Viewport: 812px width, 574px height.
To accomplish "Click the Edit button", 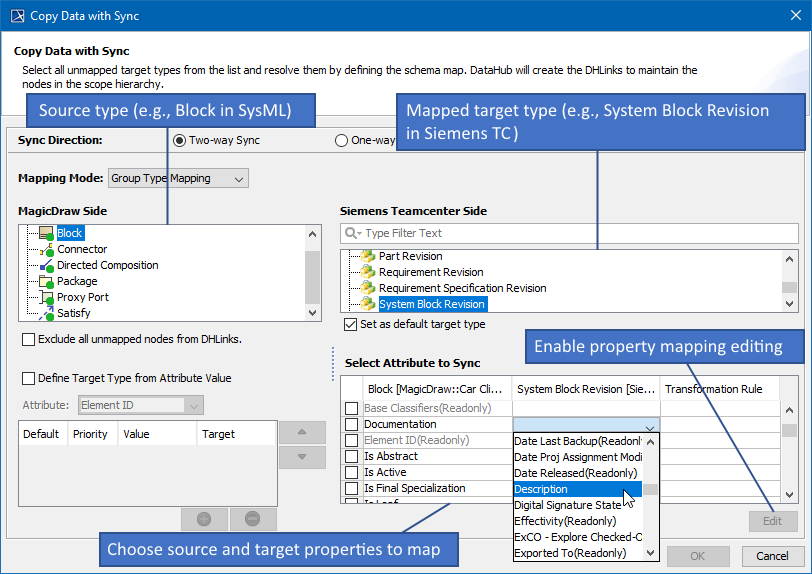I will pos(773,521).
